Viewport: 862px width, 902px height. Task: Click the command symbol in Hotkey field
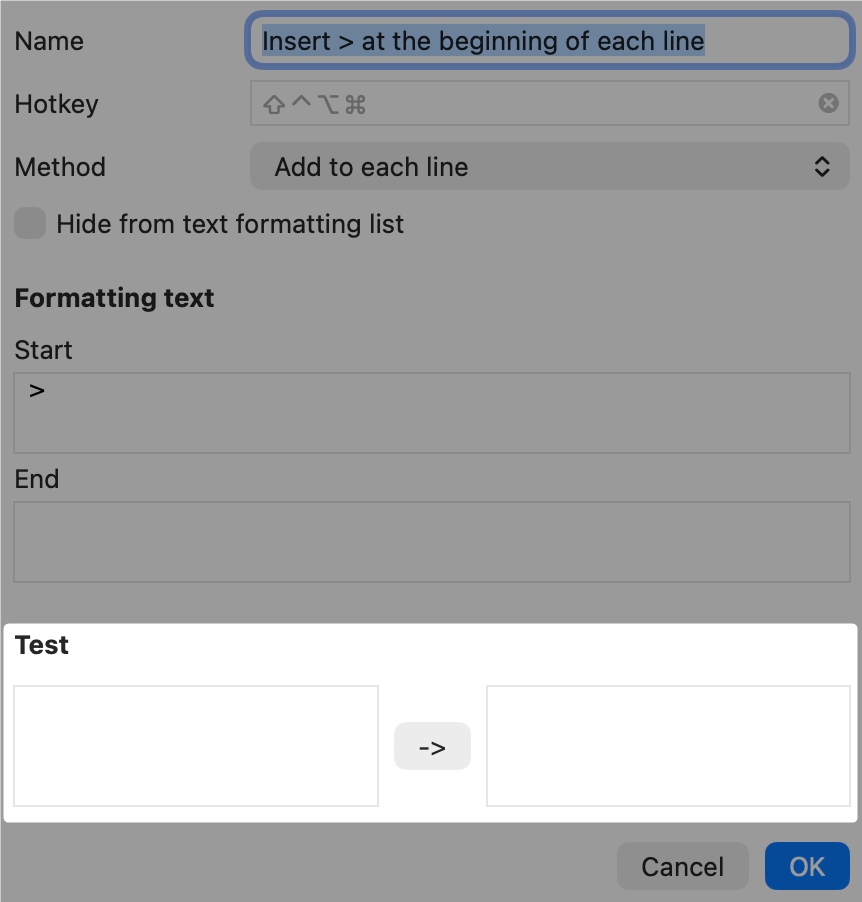(356, 104)
